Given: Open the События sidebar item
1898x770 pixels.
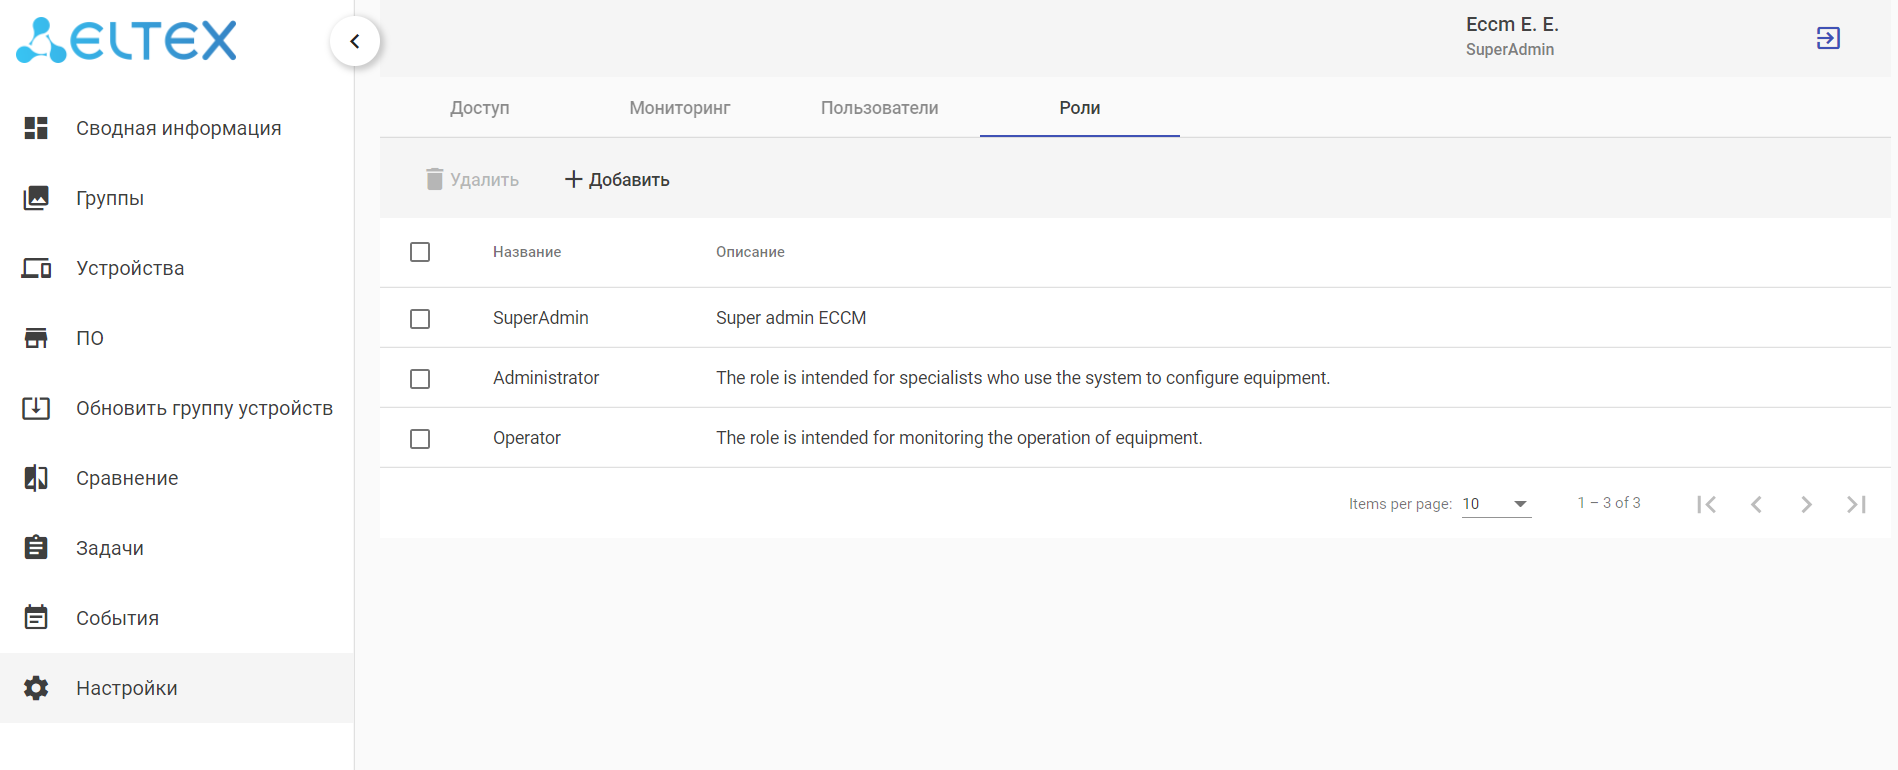Looking at the screenshot, I should tap(117, 618).
